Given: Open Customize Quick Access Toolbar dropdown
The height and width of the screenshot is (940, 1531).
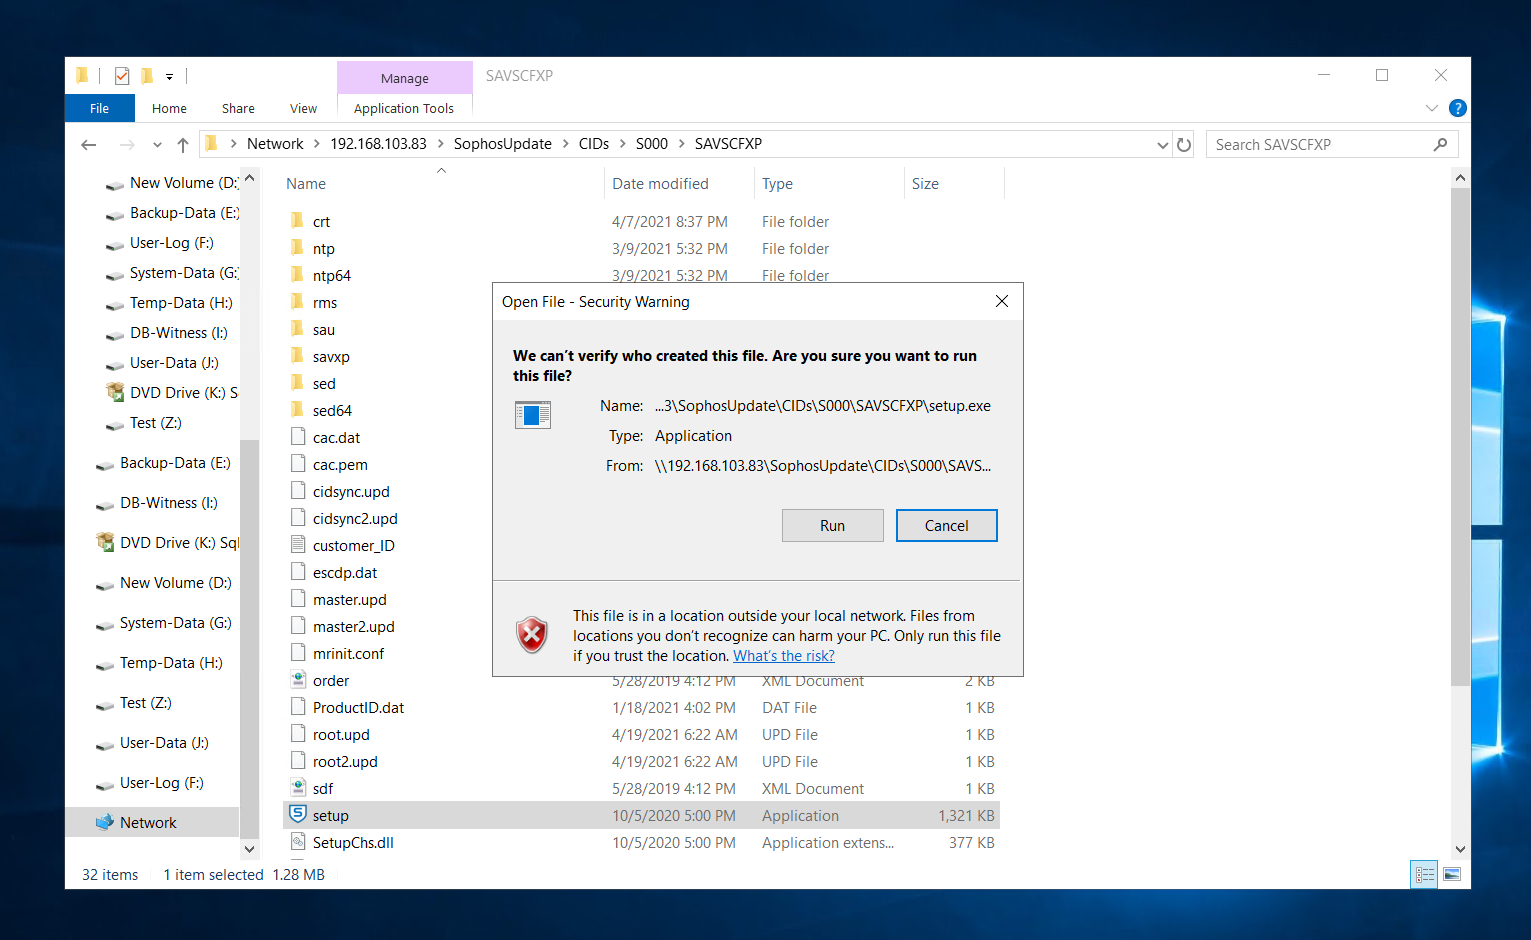Looking at the screenshot, I should (169, 76).
